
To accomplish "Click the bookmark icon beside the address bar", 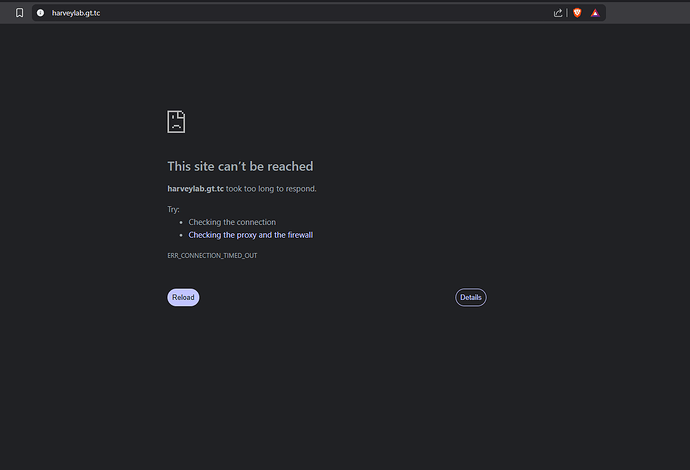I will 19,13.
